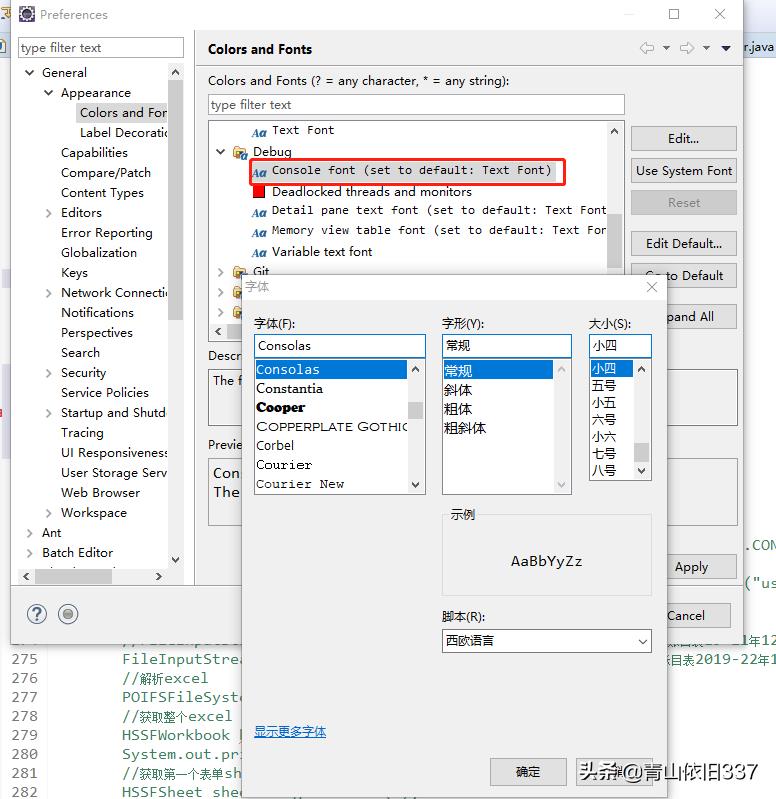Click the Debug folder icon
776x799 pixels.
pos(240,152)
